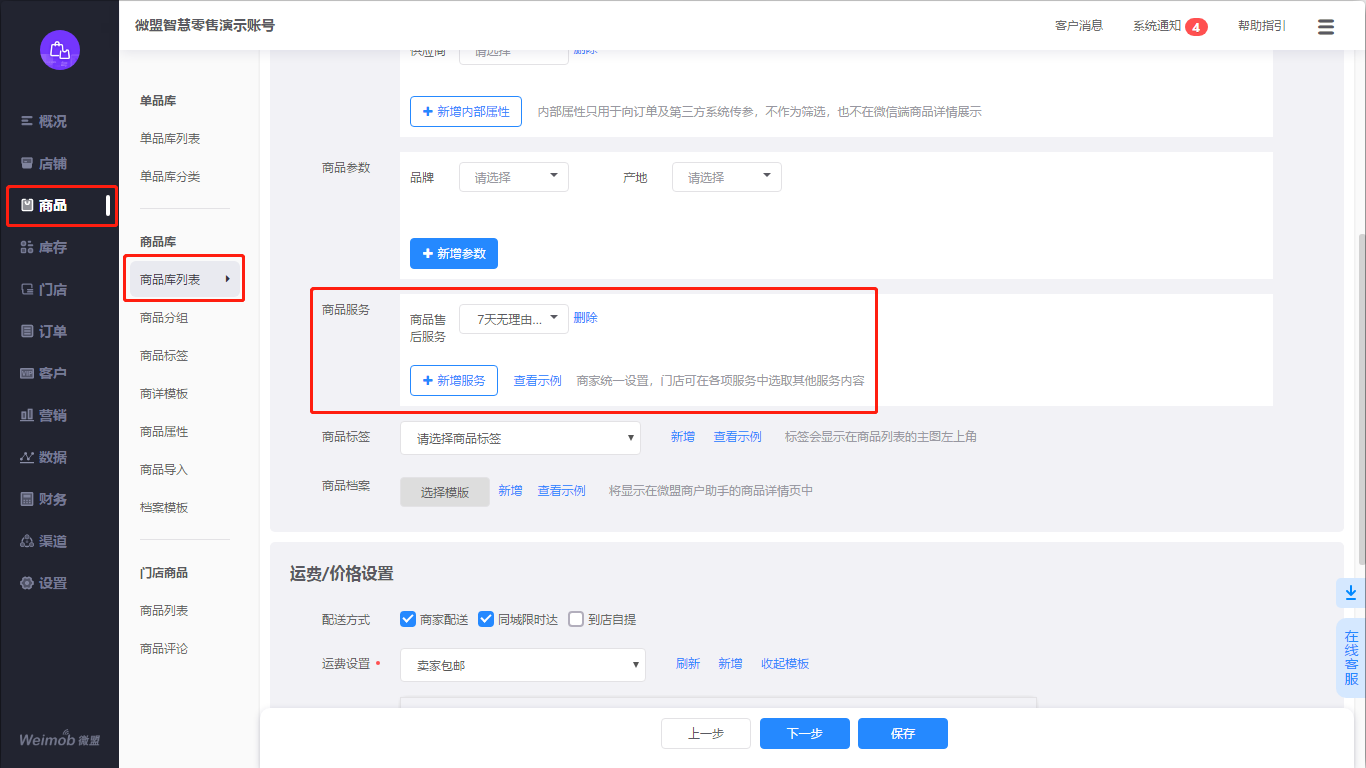
Task: Toggle 同城限时达 checkbox
Action: pos(486,619)
